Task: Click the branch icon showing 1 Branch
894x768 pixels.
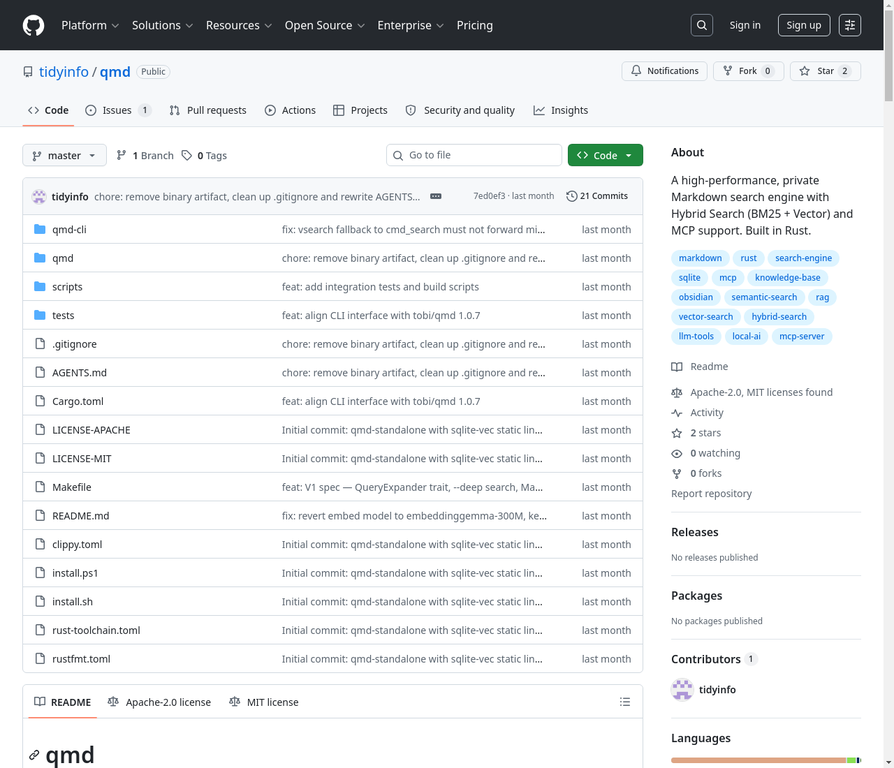Action: (x=119, y=155)
